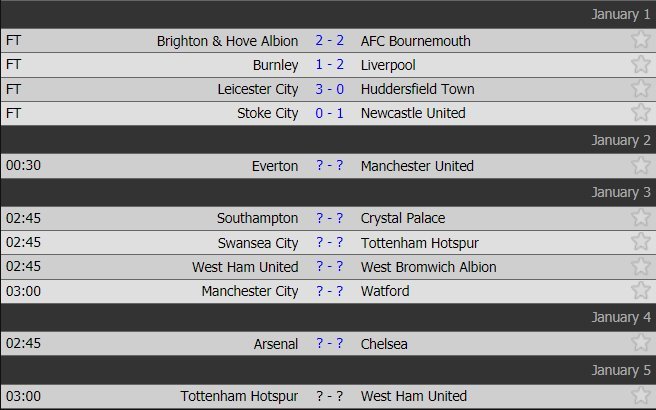This screenshot has width=656, height=410.
Task: Star the Manchester City vs Watford fixture
Action: coord(640,291)
